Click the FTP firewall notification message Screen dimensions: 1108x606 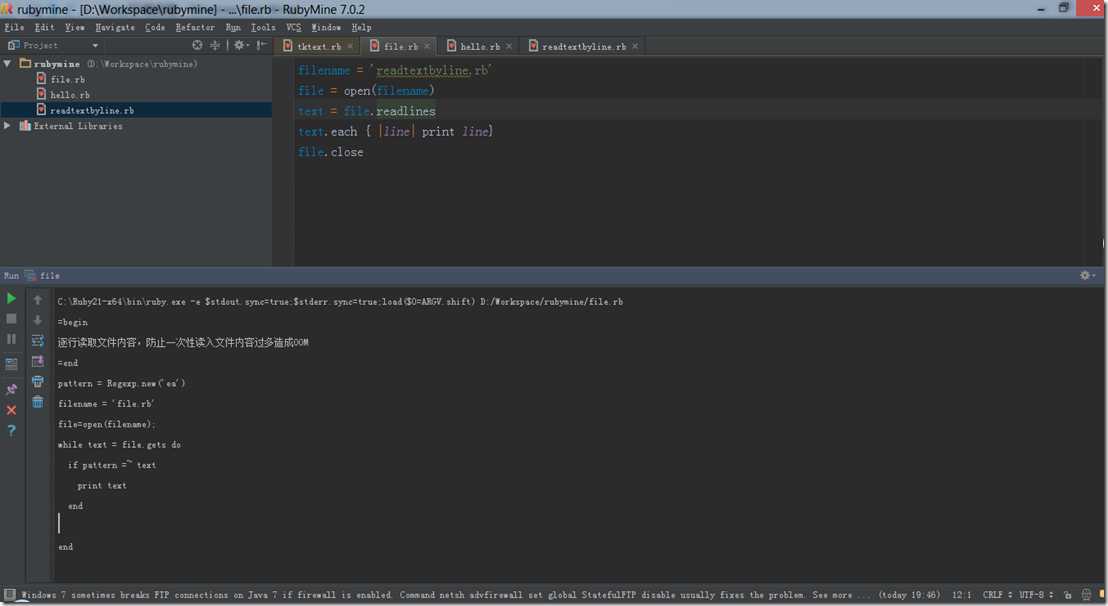(481, 595)
